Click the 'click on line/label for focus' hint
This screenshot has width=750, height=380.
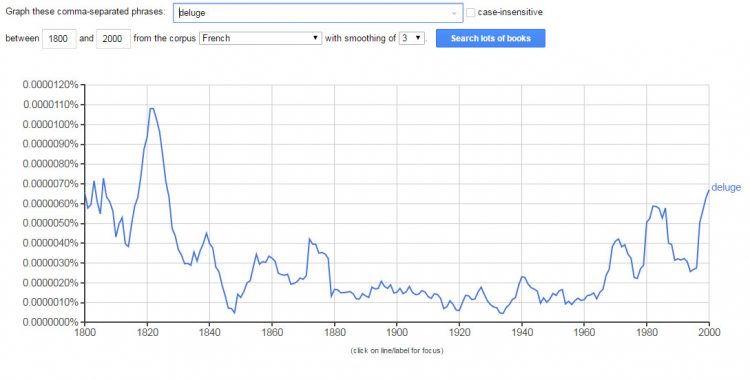click(397, 351)
